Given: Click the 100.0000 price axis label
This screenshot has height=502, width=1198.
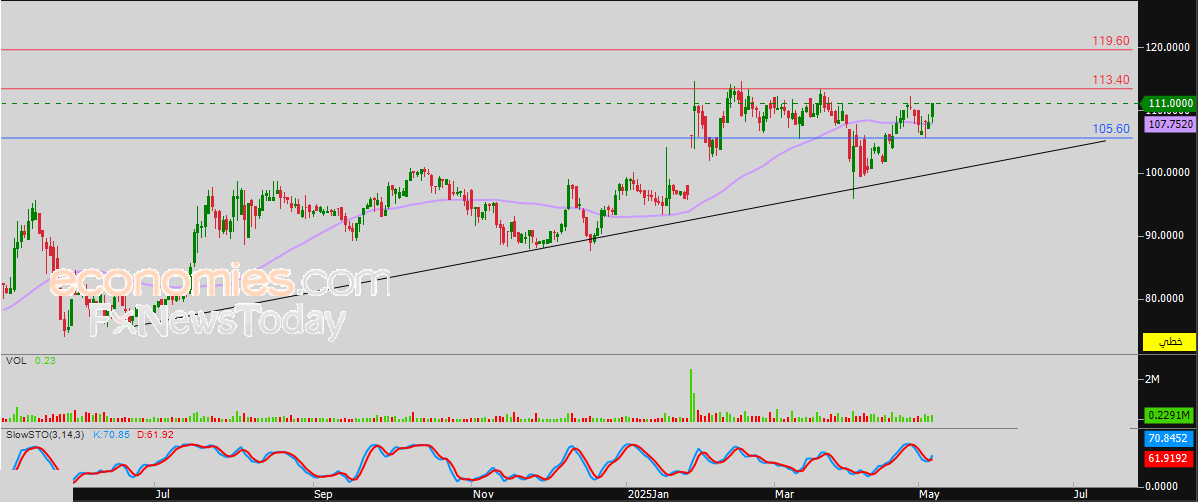Looking at the screenshot, I should [x=1169, y=173].
